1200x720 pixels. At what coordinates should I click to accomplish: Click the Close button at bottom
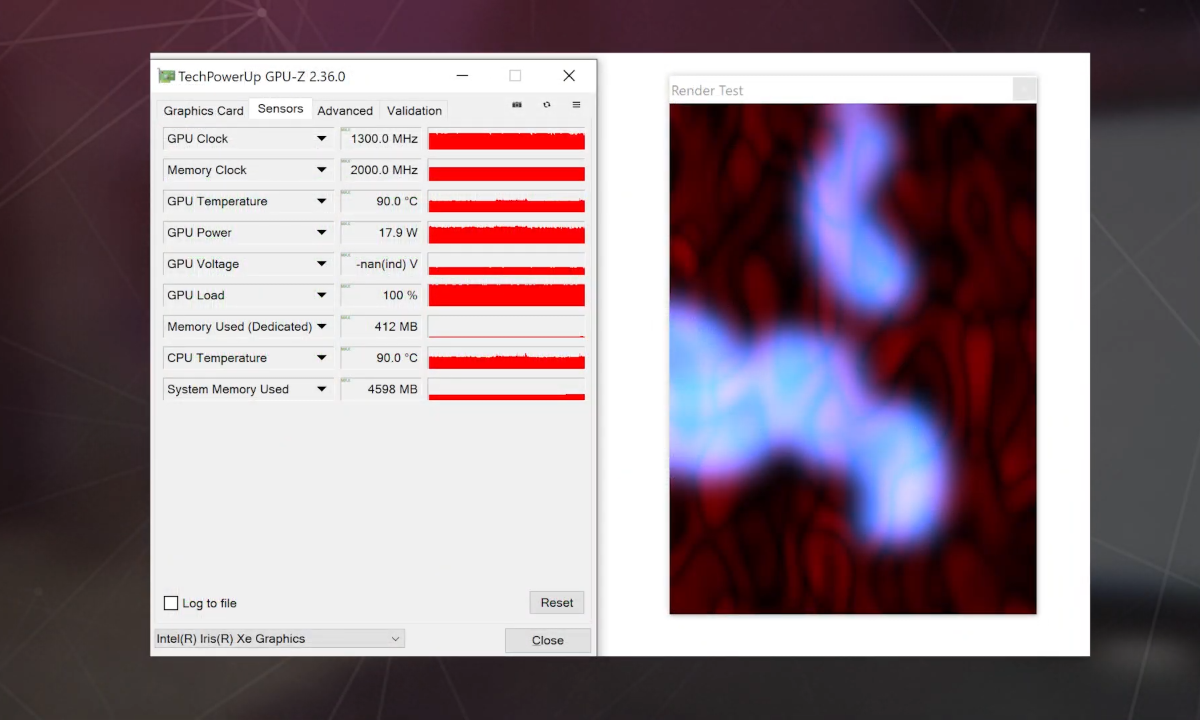tap(547, 640)
